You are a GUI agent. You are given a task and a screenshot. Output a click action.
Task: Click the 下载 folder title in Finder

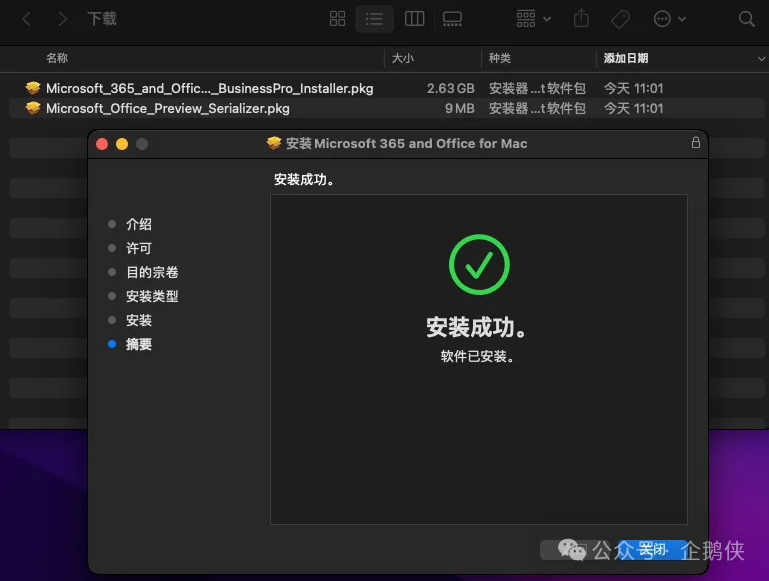point(102,19)
